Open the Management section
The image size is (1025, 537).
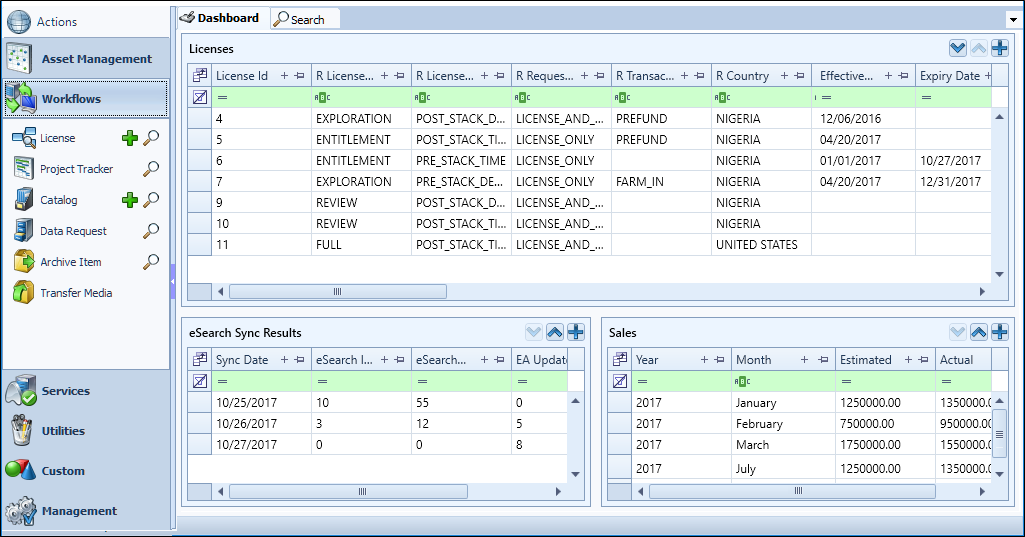point(86,511)
